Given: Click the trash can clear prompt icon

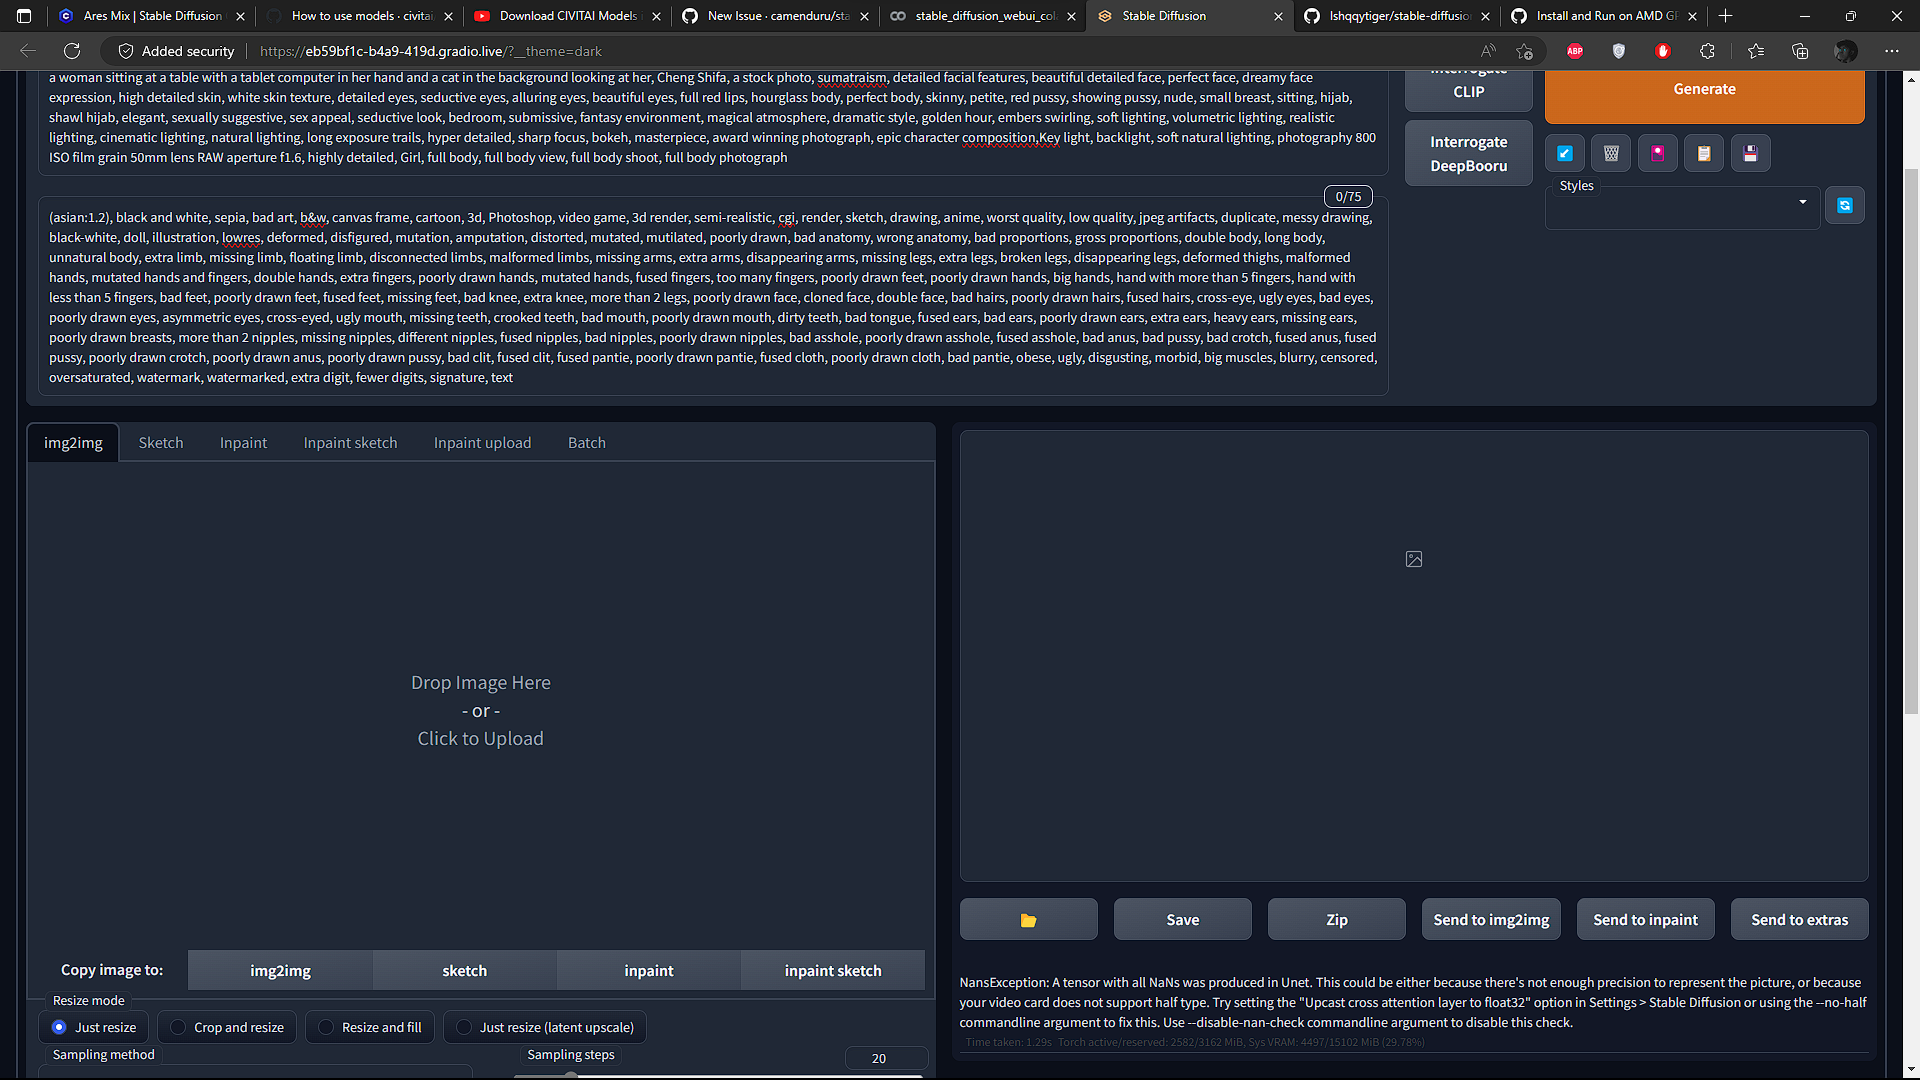Looking at the screenshot, I should point(1611,153).
